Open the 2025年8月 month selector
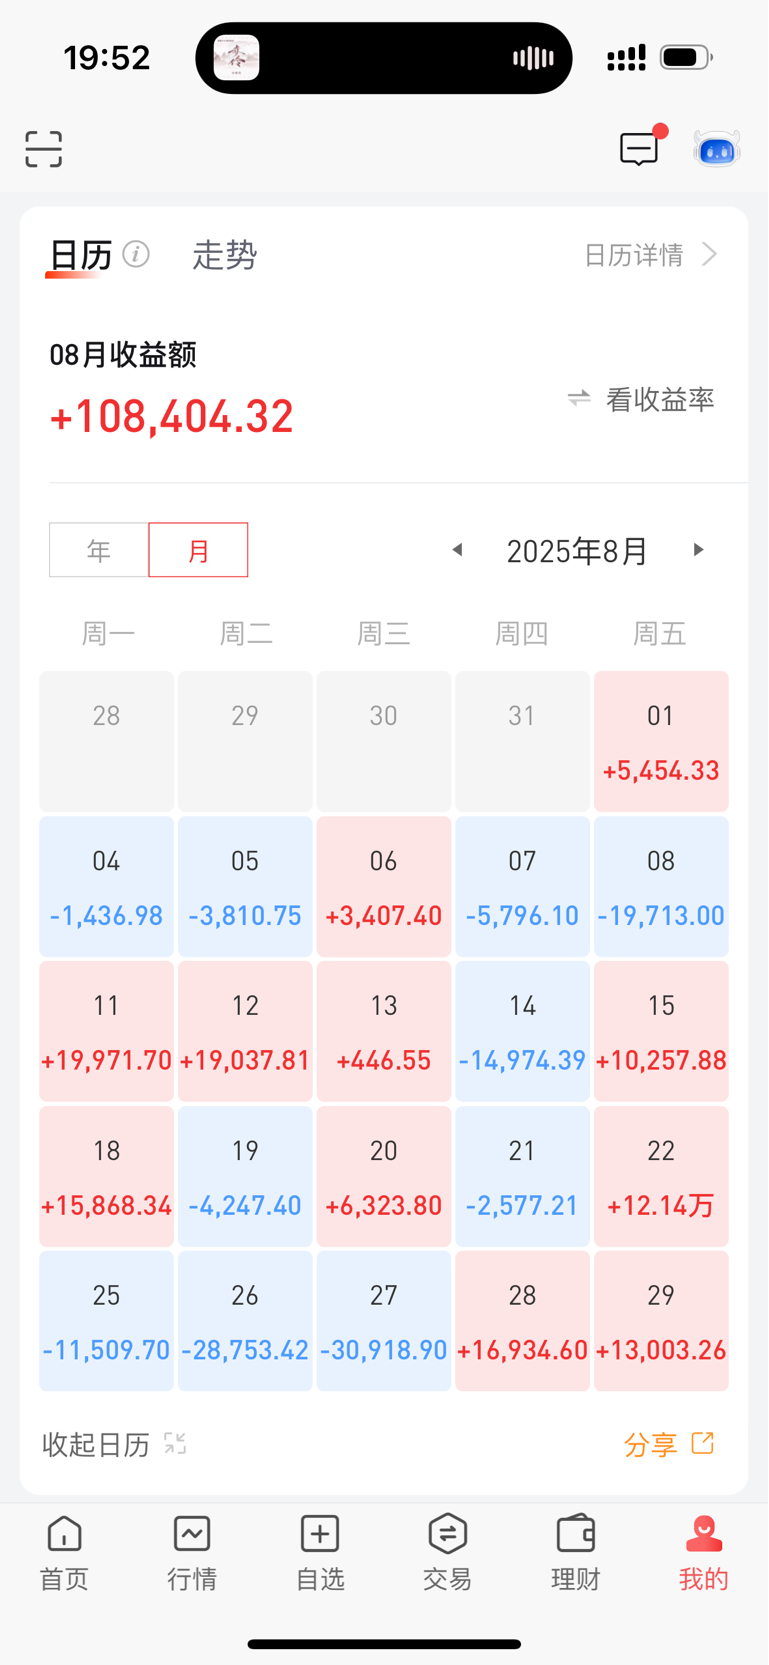769x1665 pixels. click(577, 551)
